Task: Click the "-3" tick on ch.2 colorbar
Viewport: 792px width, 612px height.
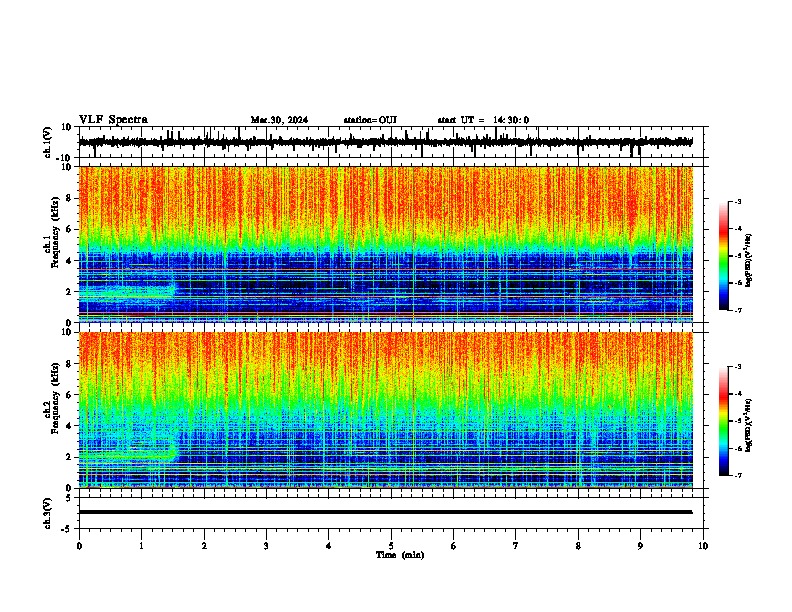Action: (737, 367)
